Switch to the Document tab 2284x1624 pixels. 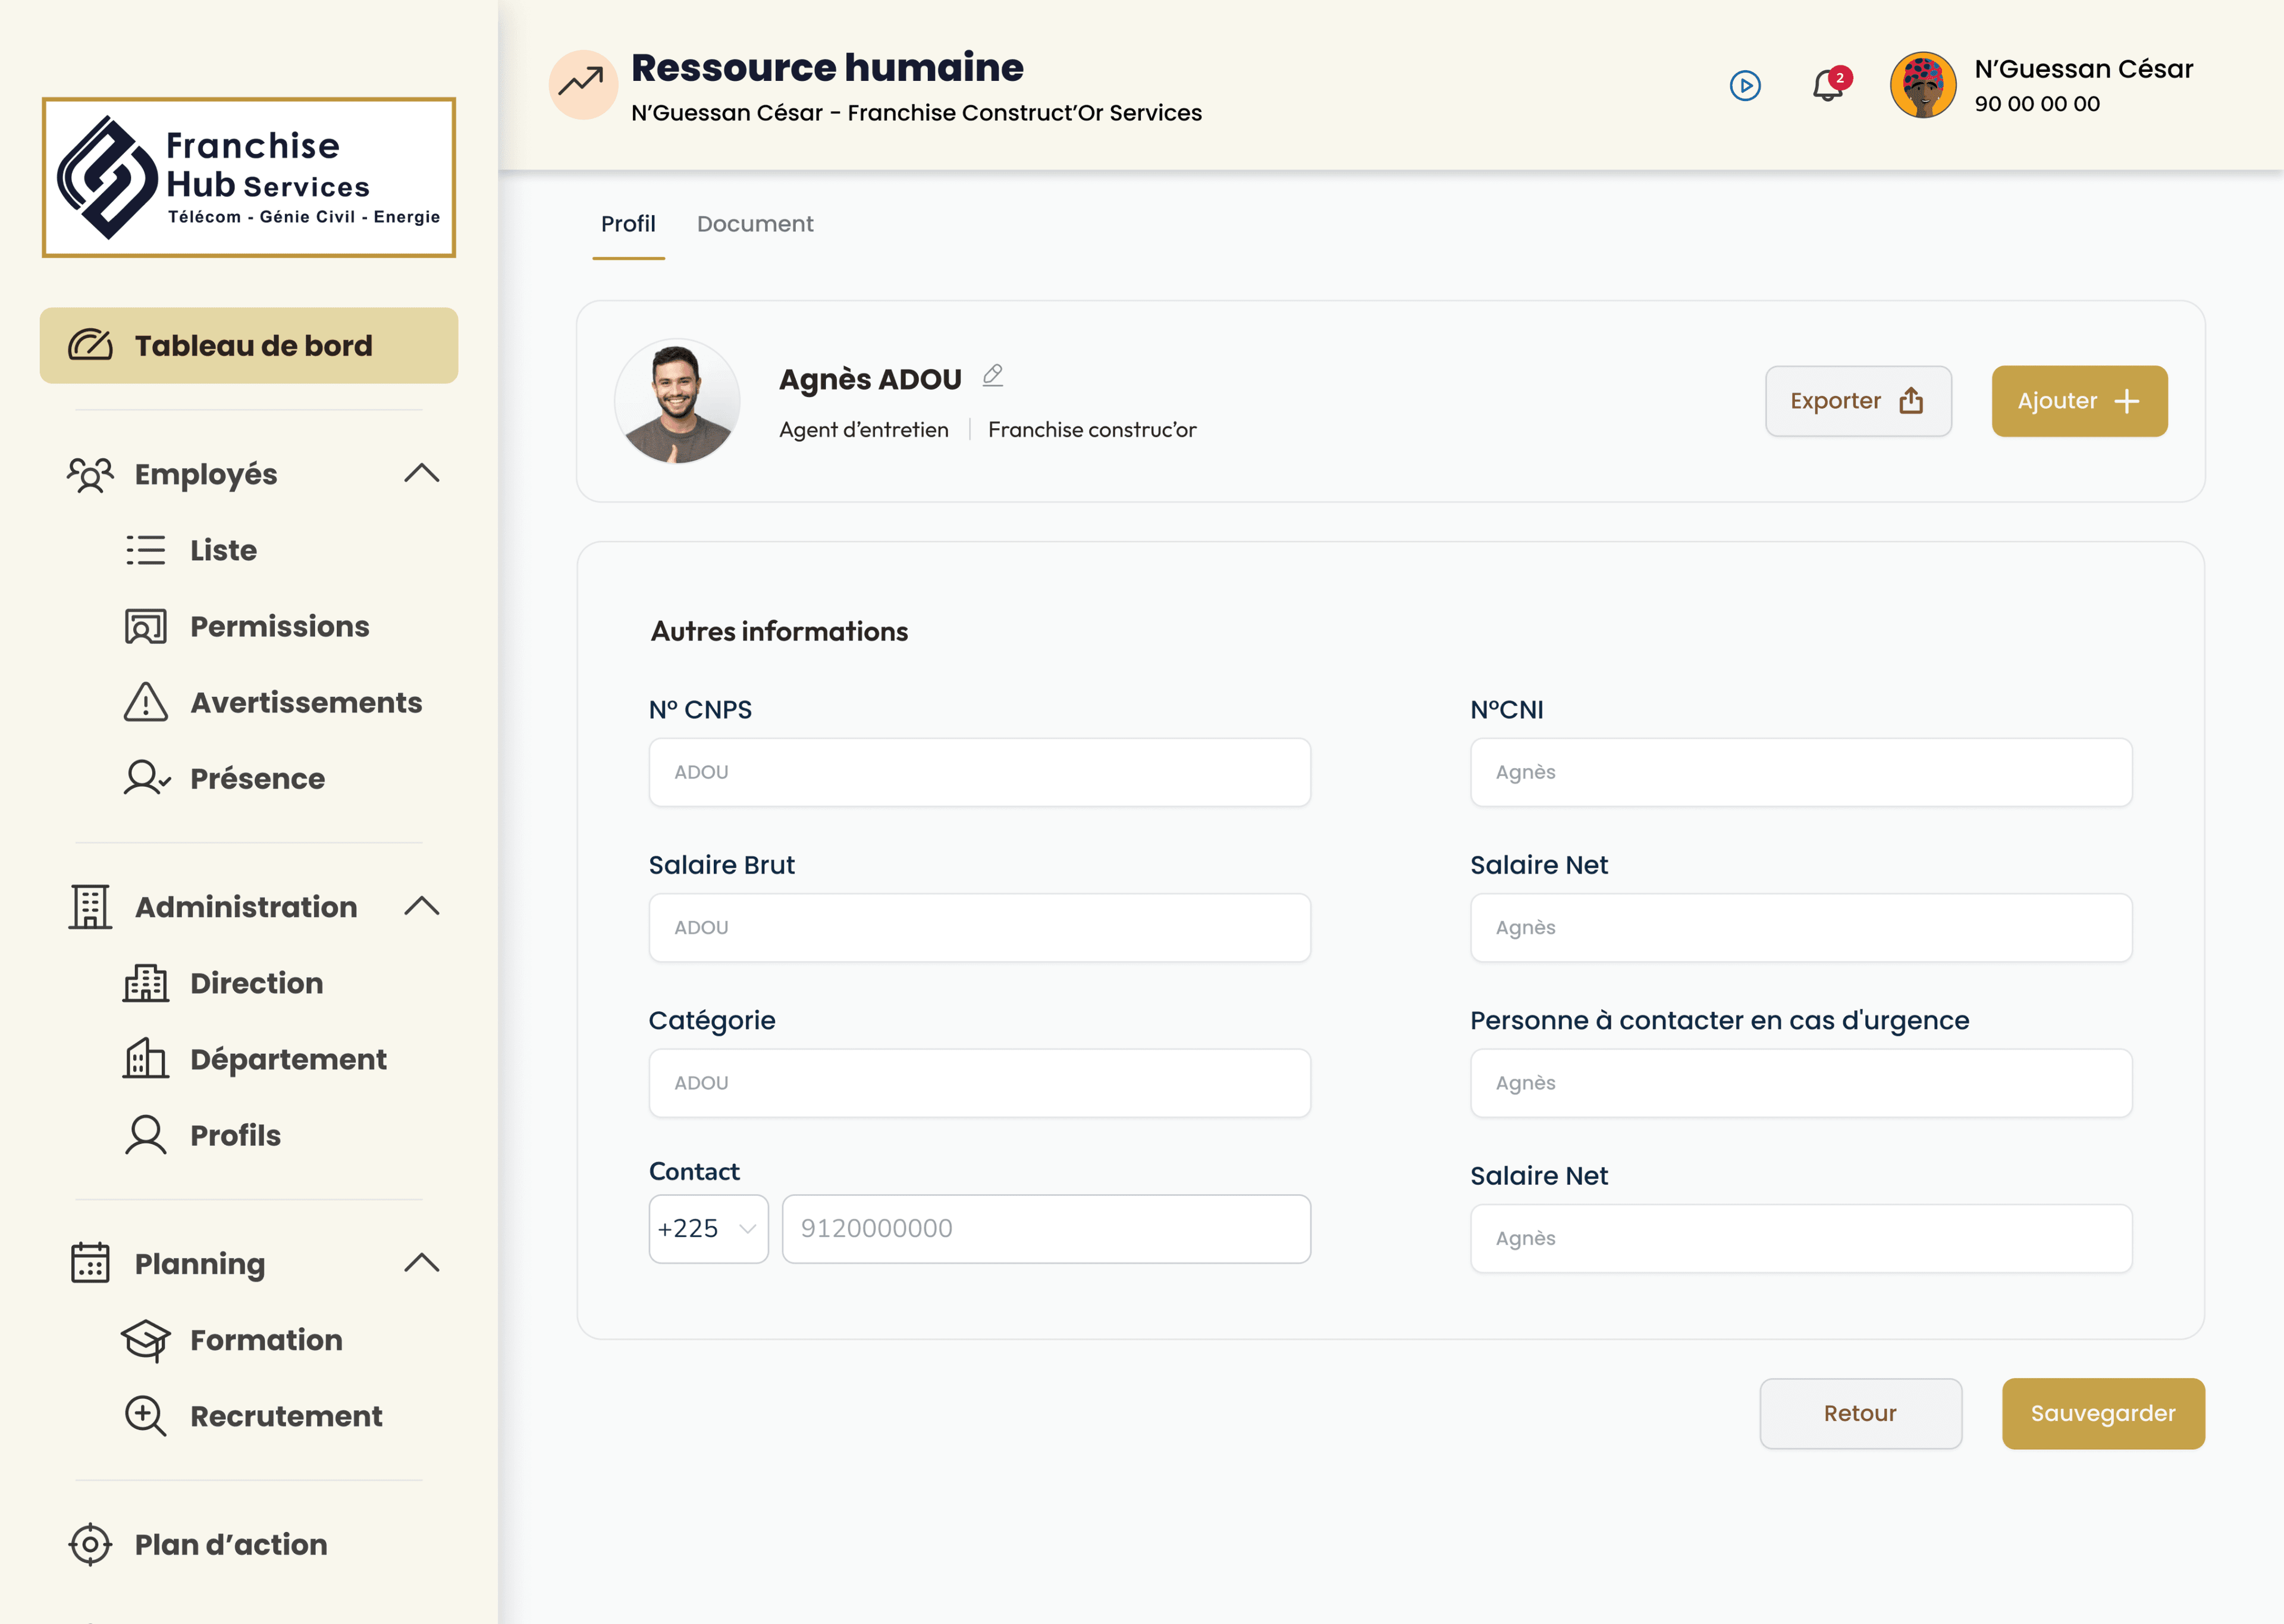pos(755,224)
